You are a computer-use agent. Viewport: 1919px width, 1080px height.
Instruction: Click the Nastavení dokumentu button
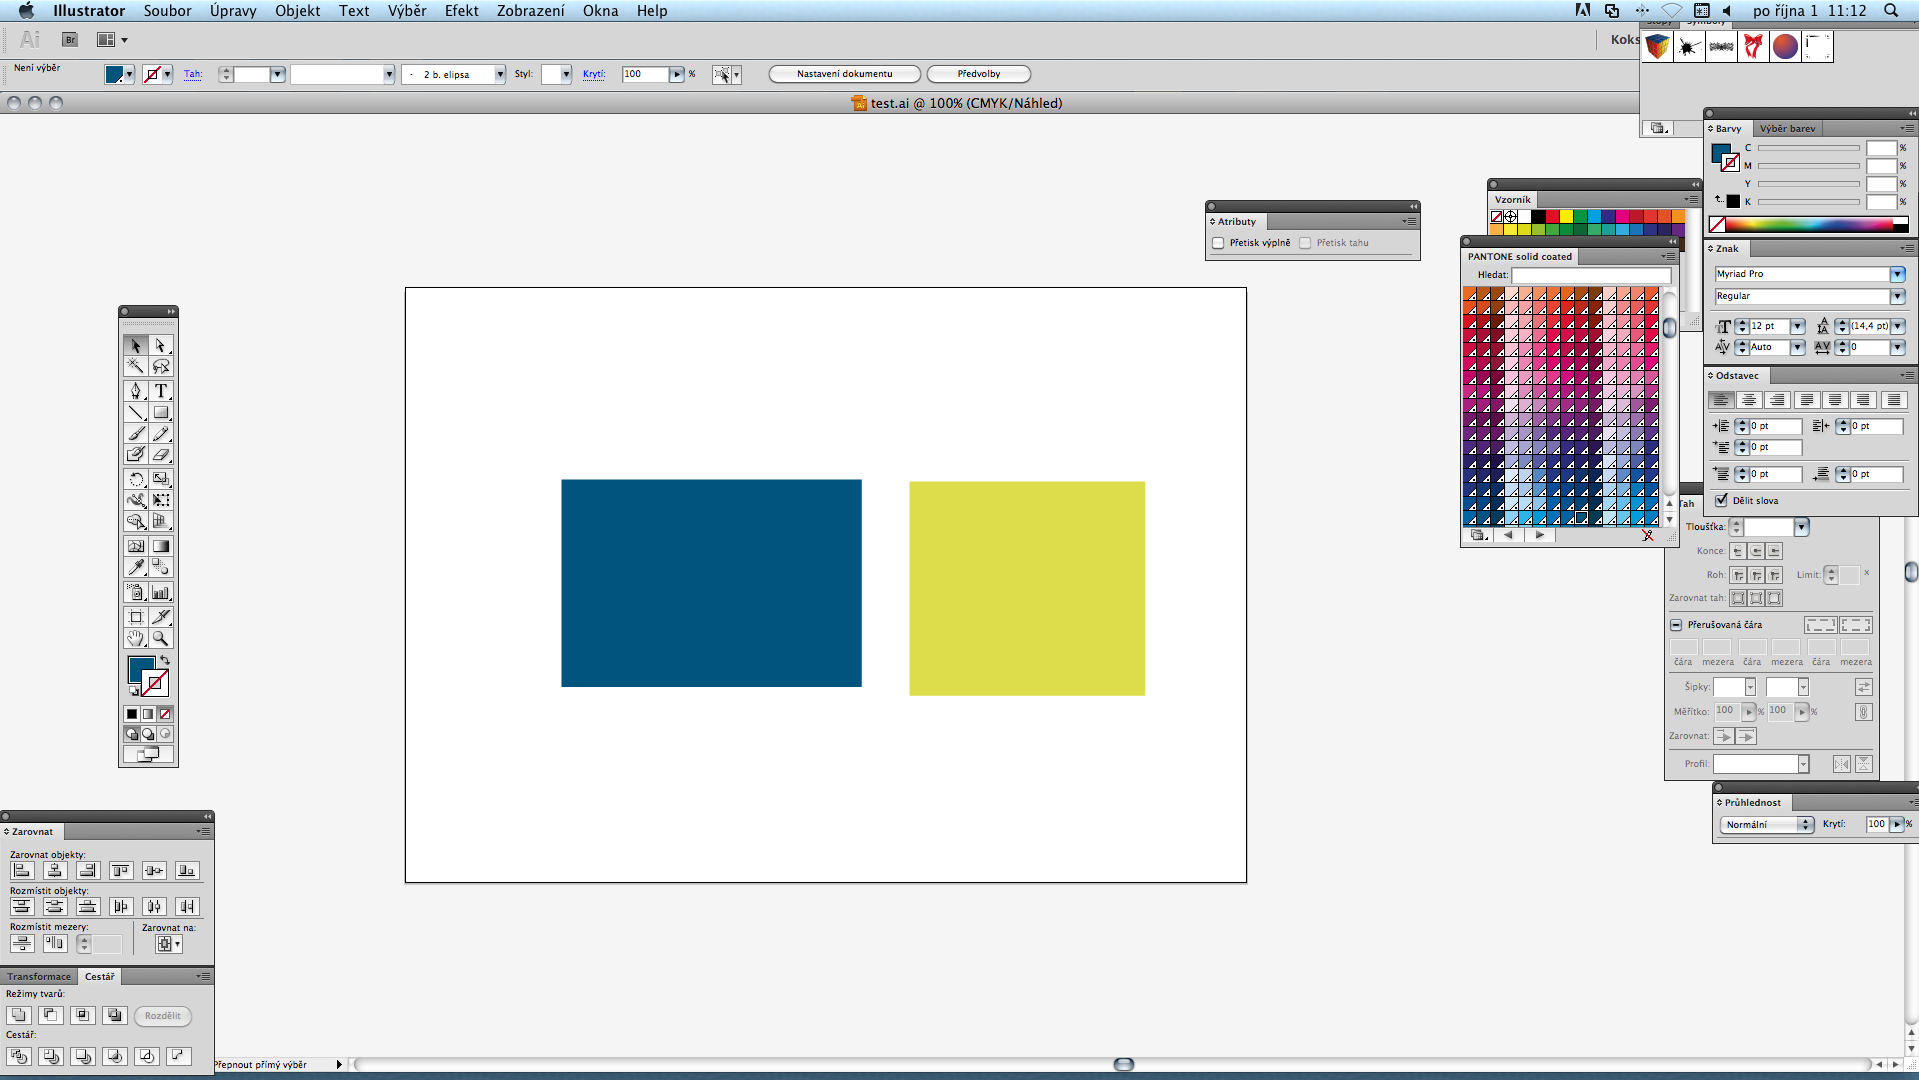click(x=844, y=74)
